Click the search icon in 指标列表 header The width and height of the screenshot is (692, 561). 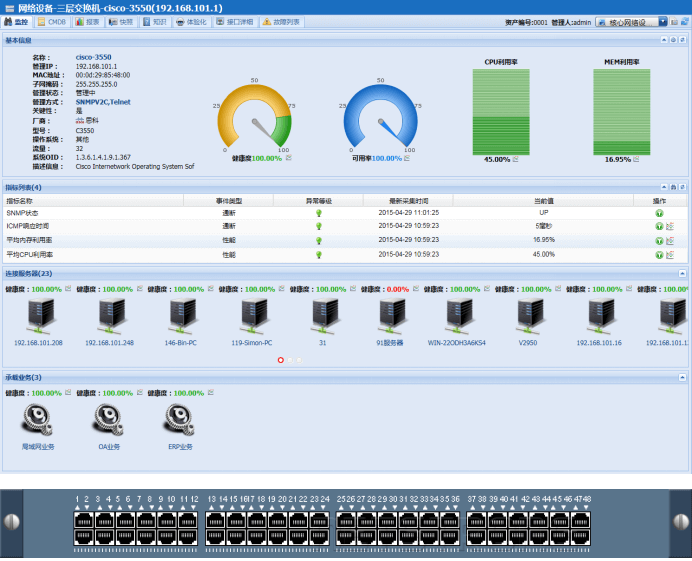(x=673, y=187)
